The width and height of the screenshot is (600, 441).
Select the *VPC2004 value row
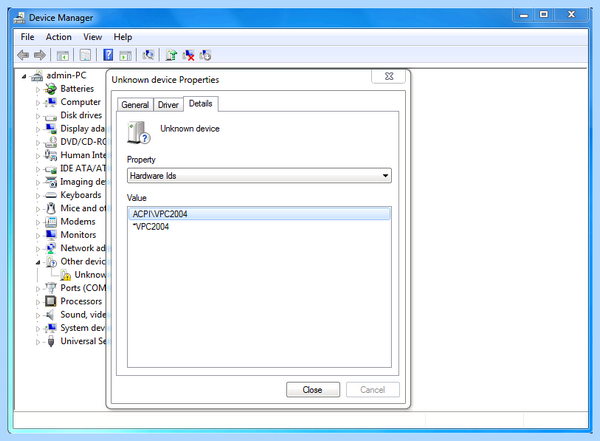[259, 227]
